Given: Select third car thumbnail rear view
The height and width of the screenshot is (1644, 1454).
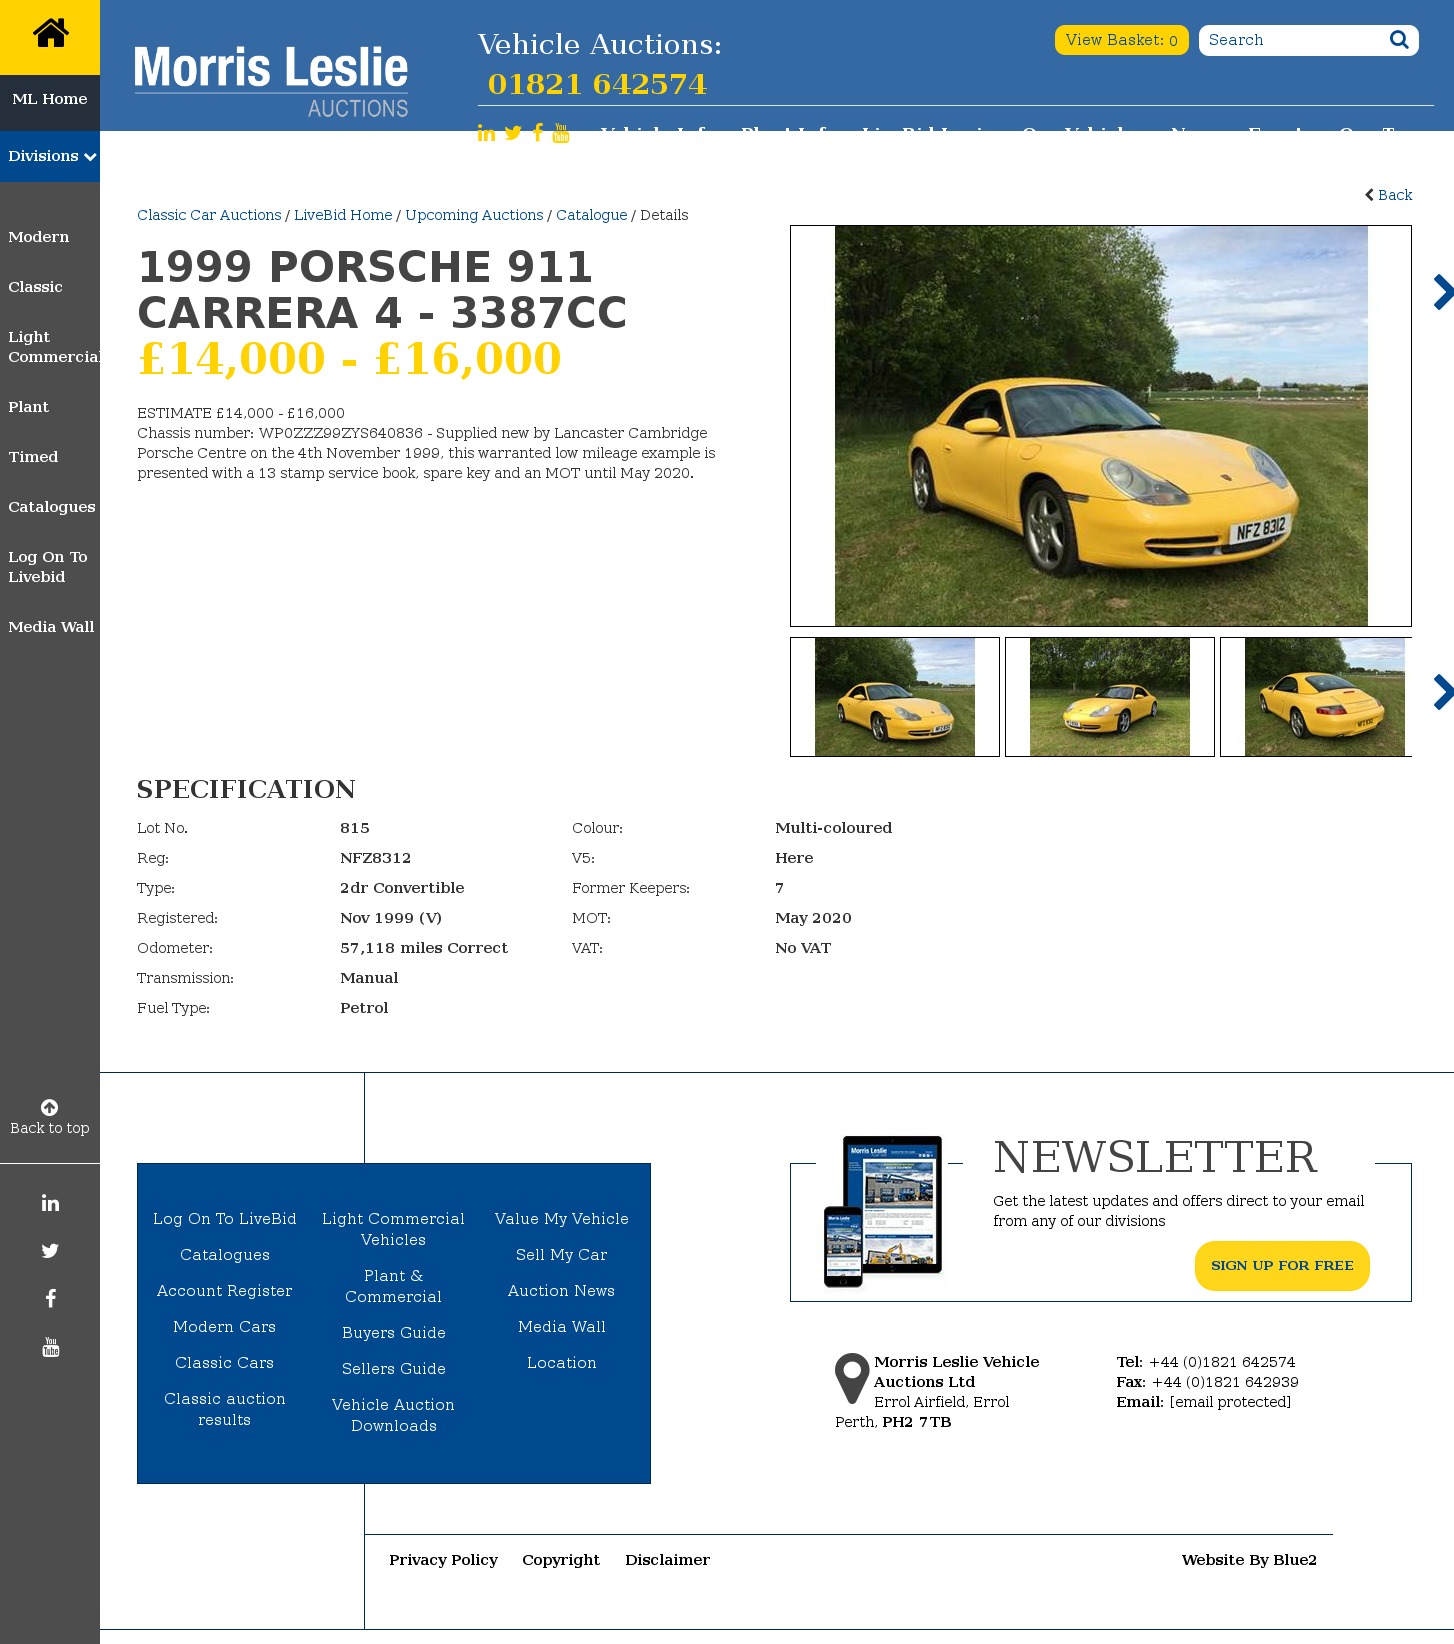Looking at the screenshot, I should 1316,697.
